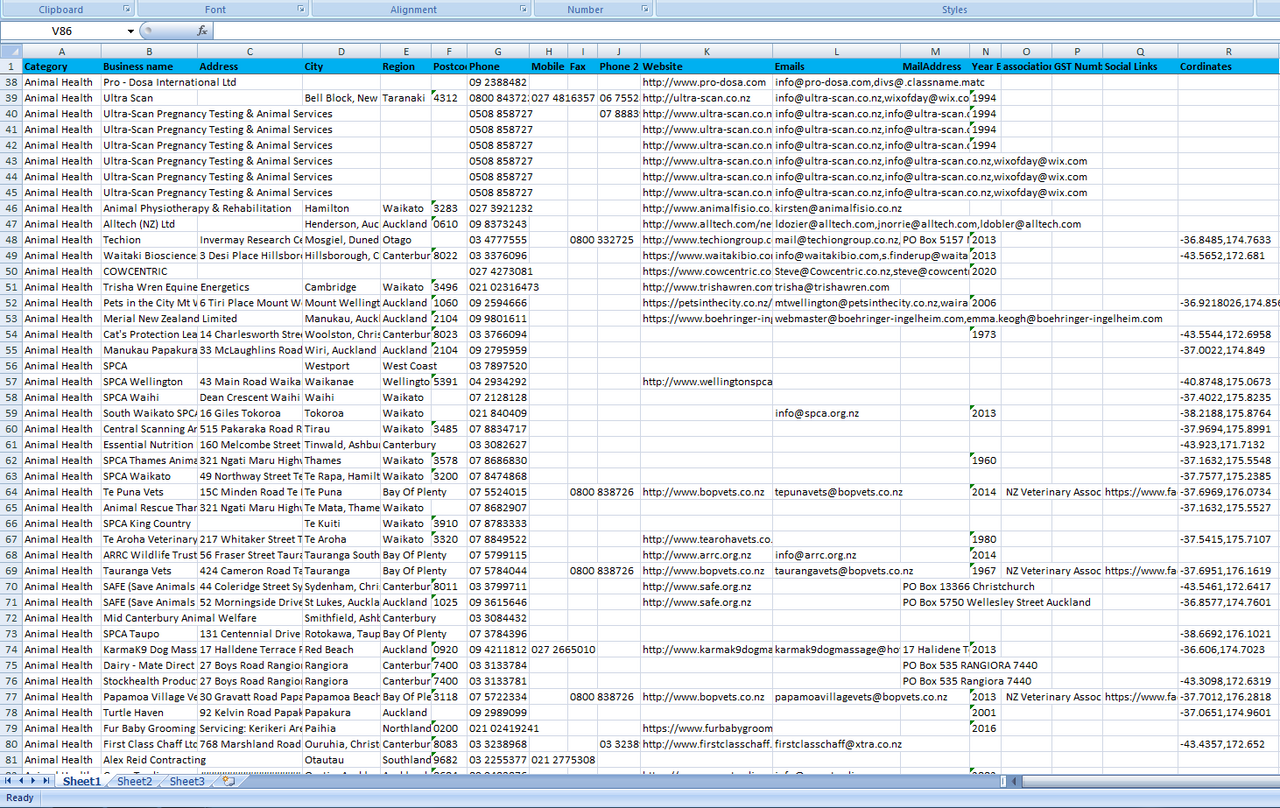The image size is (1280, 808).
Task: Click the Te Puna Vets business name cell
Action: 149,492
